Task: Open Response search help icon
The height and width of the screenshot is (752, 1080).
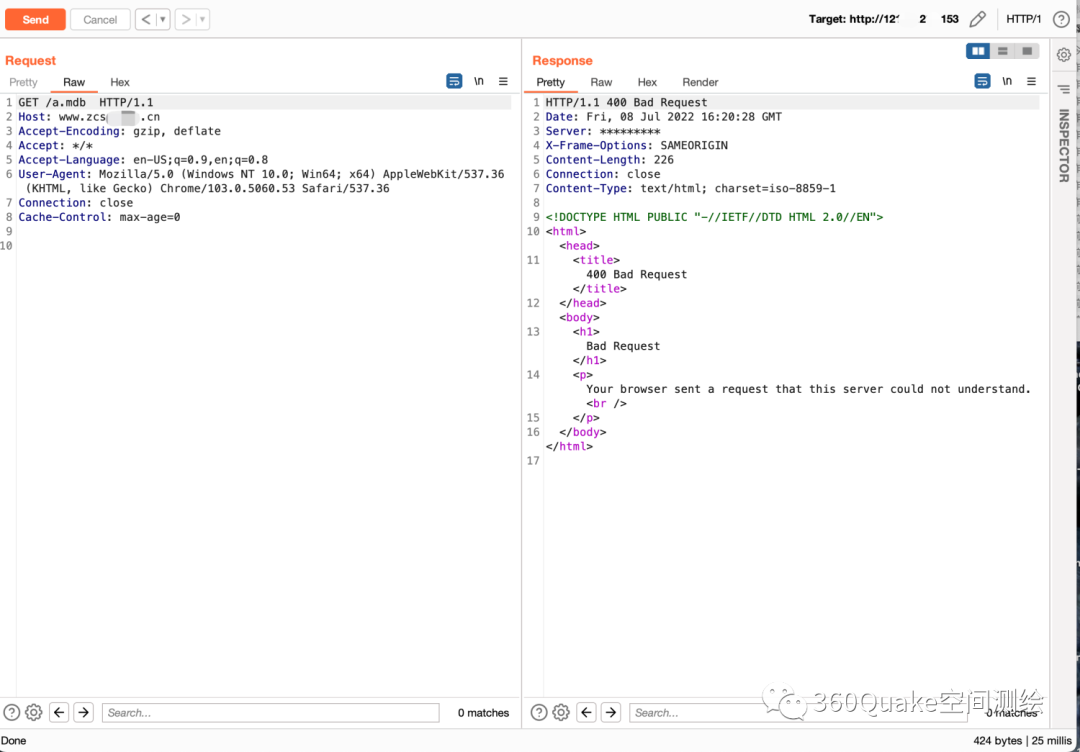Action: [539, 712]
